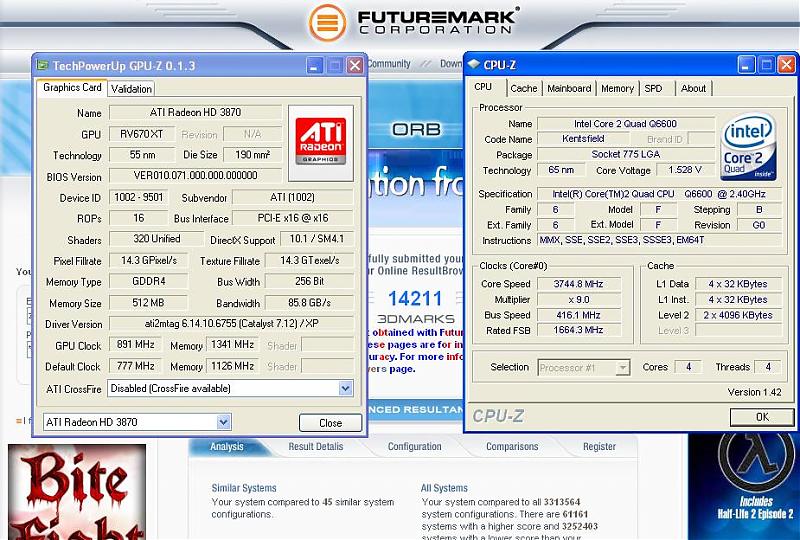Screen dimensions: 800x540
Task: Click the Similar Systems heading
Action: pos(244,488)
